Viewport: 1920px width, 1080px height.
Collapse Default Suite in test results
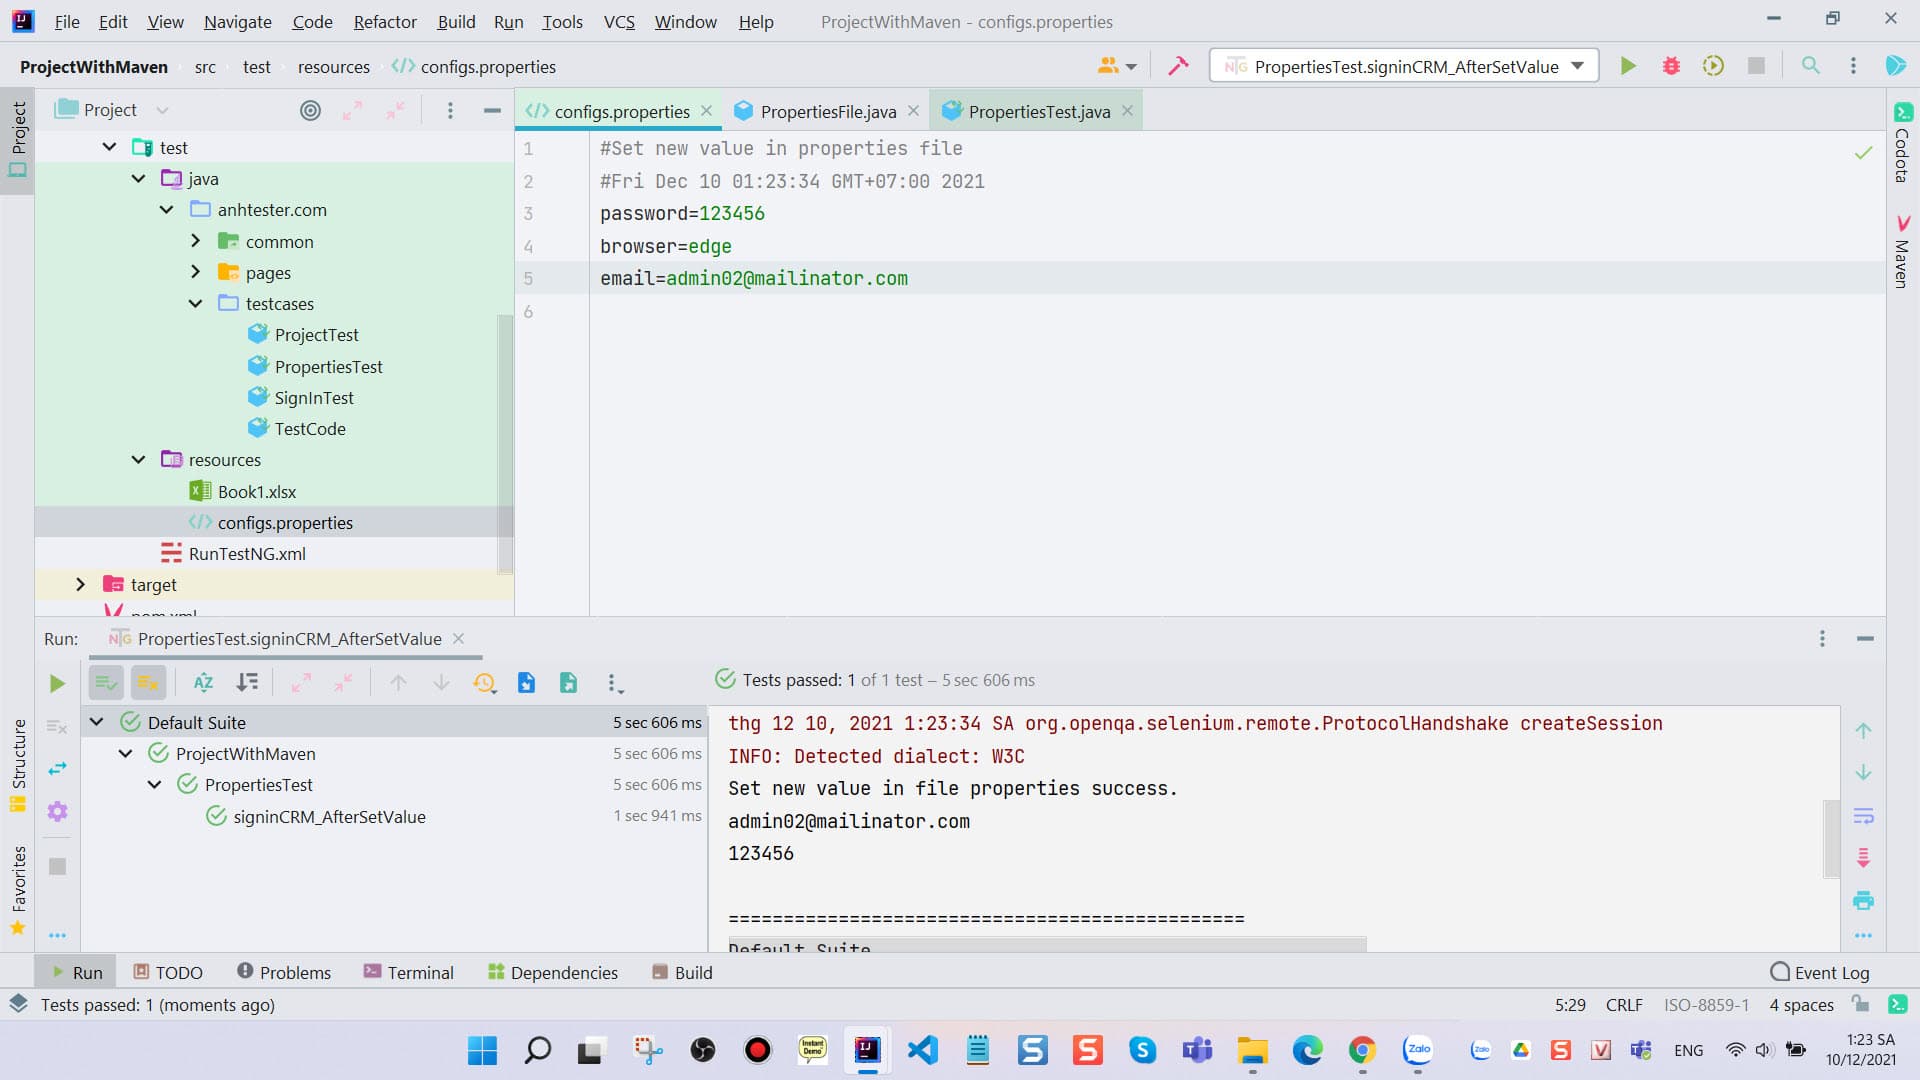pos(96,722)
